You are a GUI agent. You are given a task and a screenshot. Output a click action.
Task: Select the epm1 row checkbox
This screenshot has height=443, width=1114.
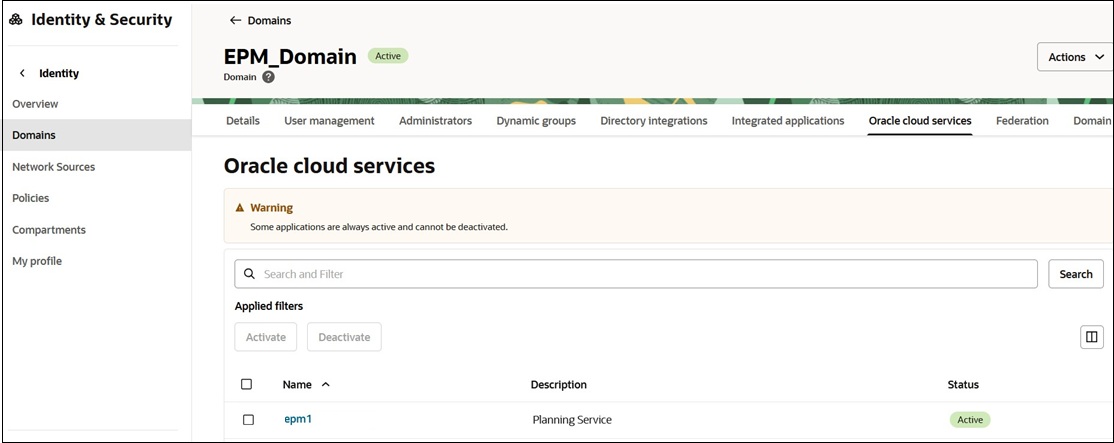click(248, 420)
